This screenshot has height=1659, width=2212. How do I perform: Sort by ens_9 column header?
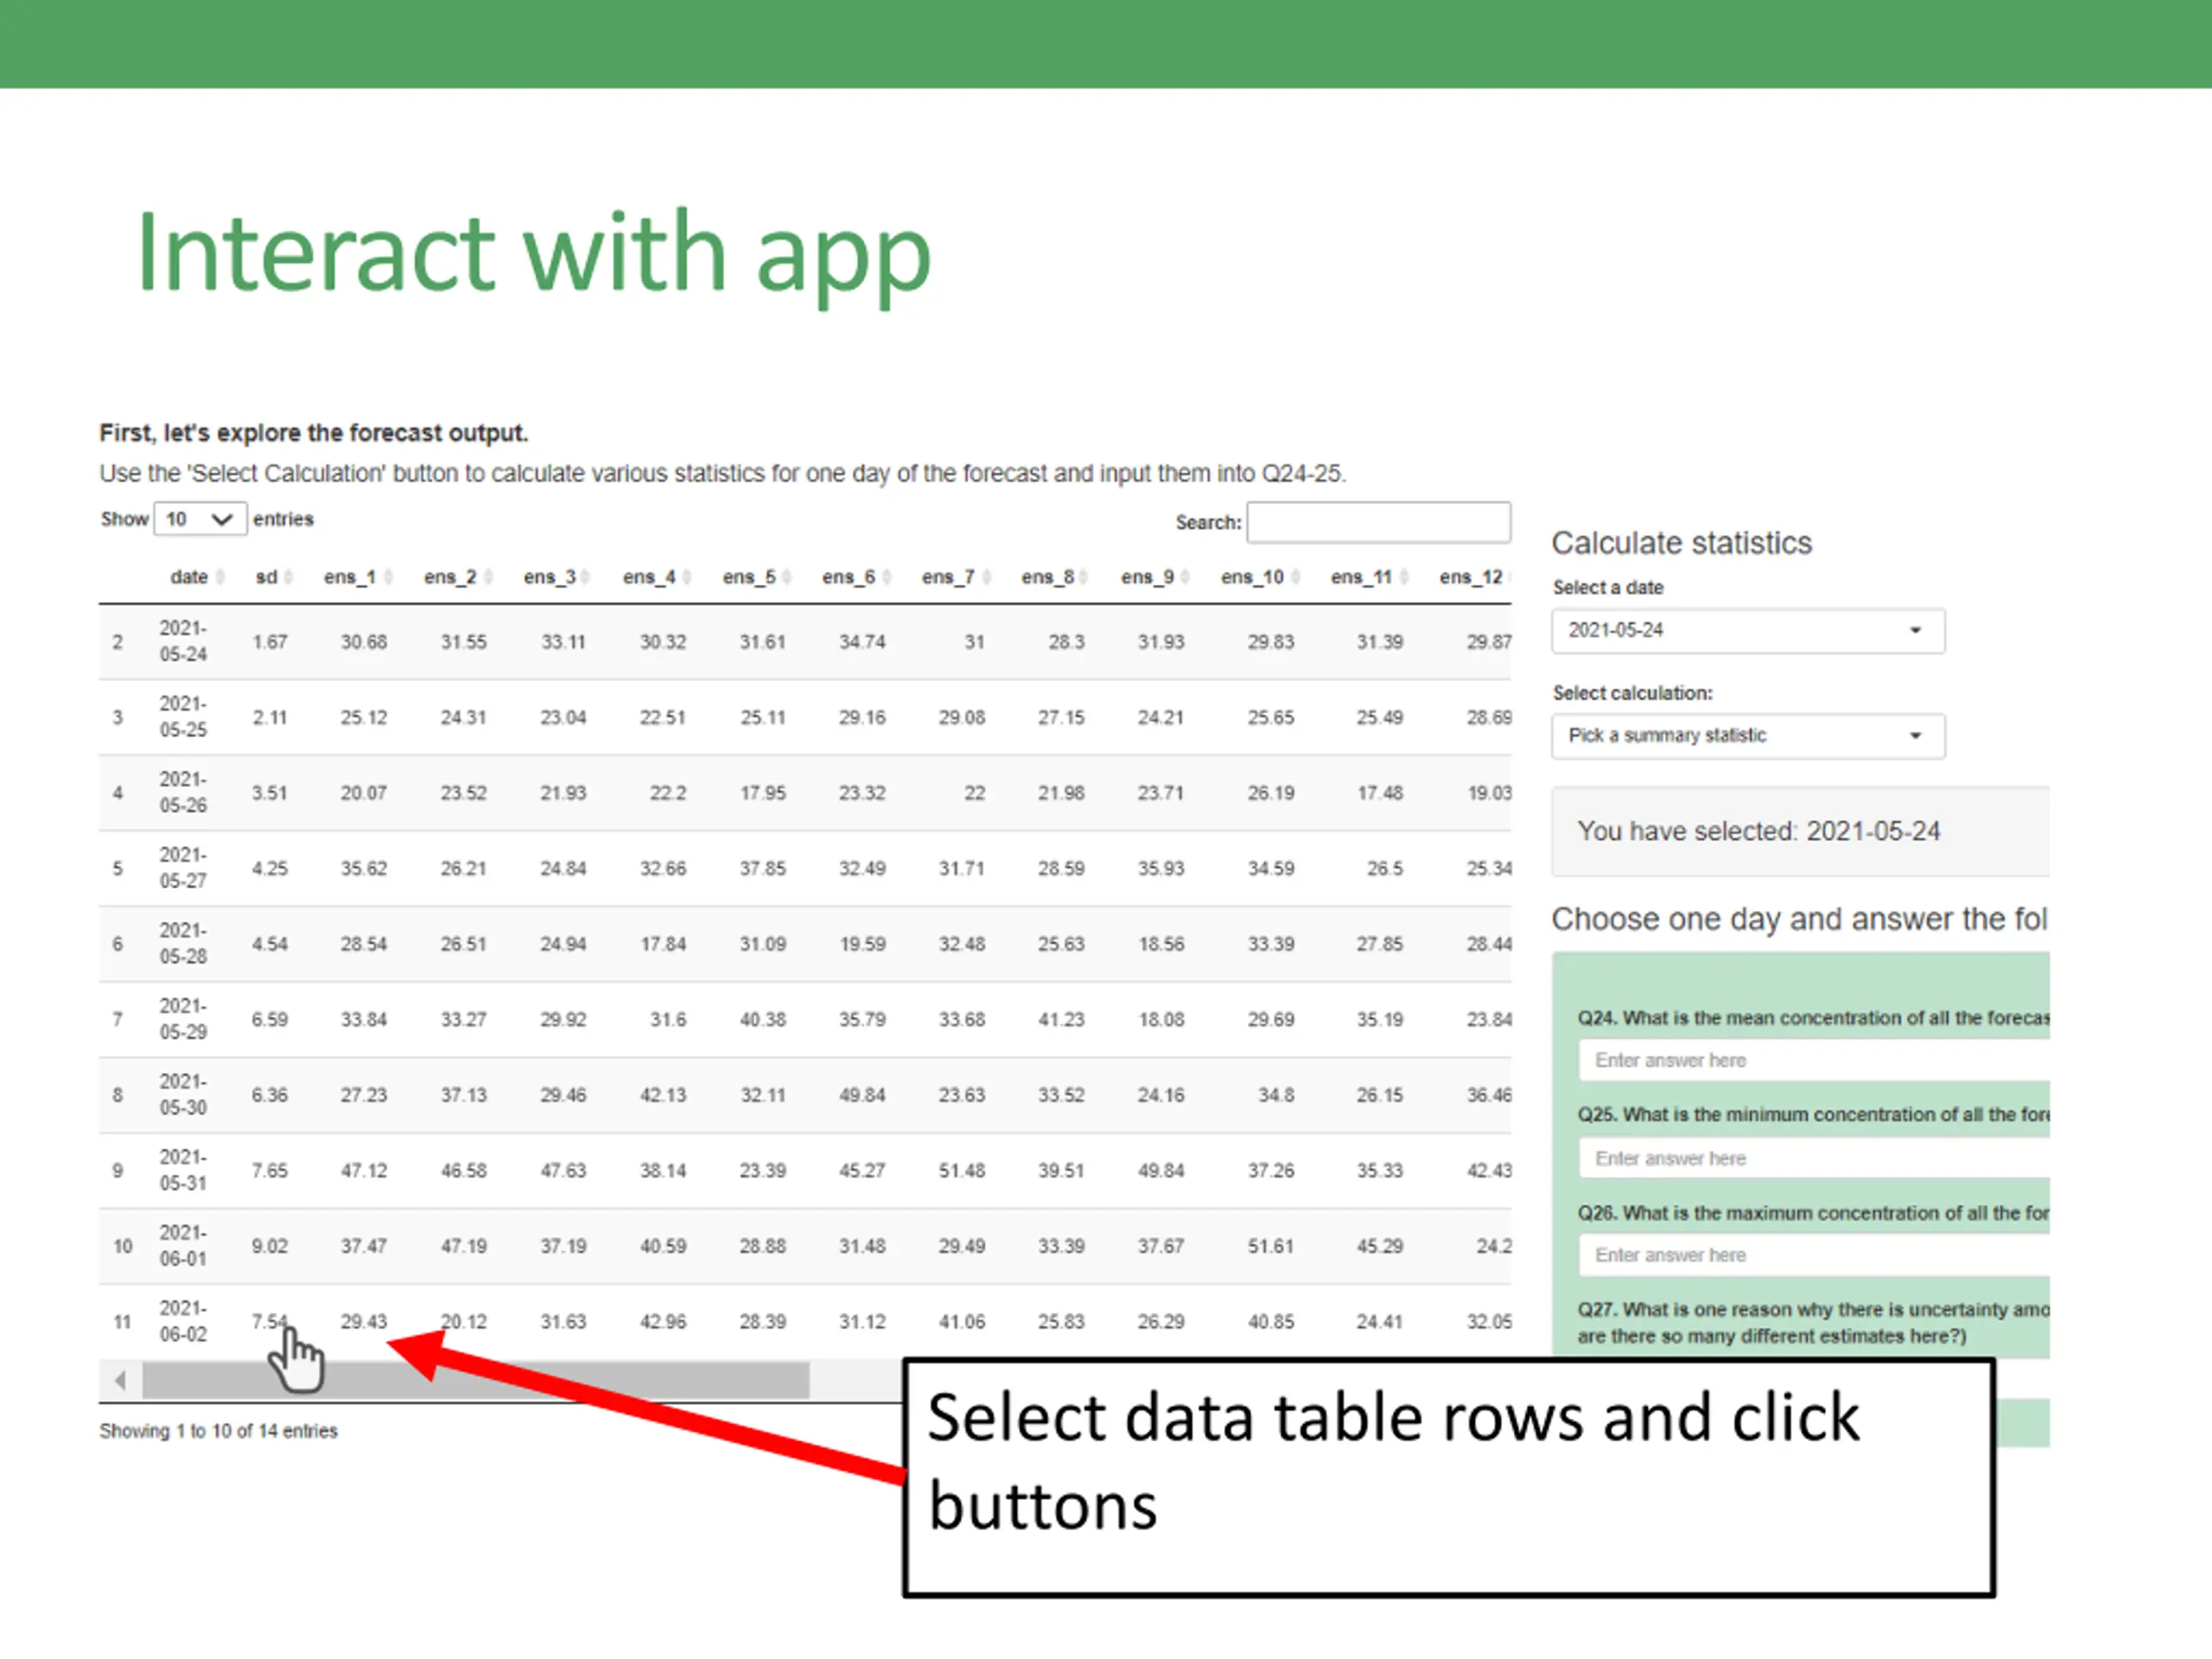1155,577
